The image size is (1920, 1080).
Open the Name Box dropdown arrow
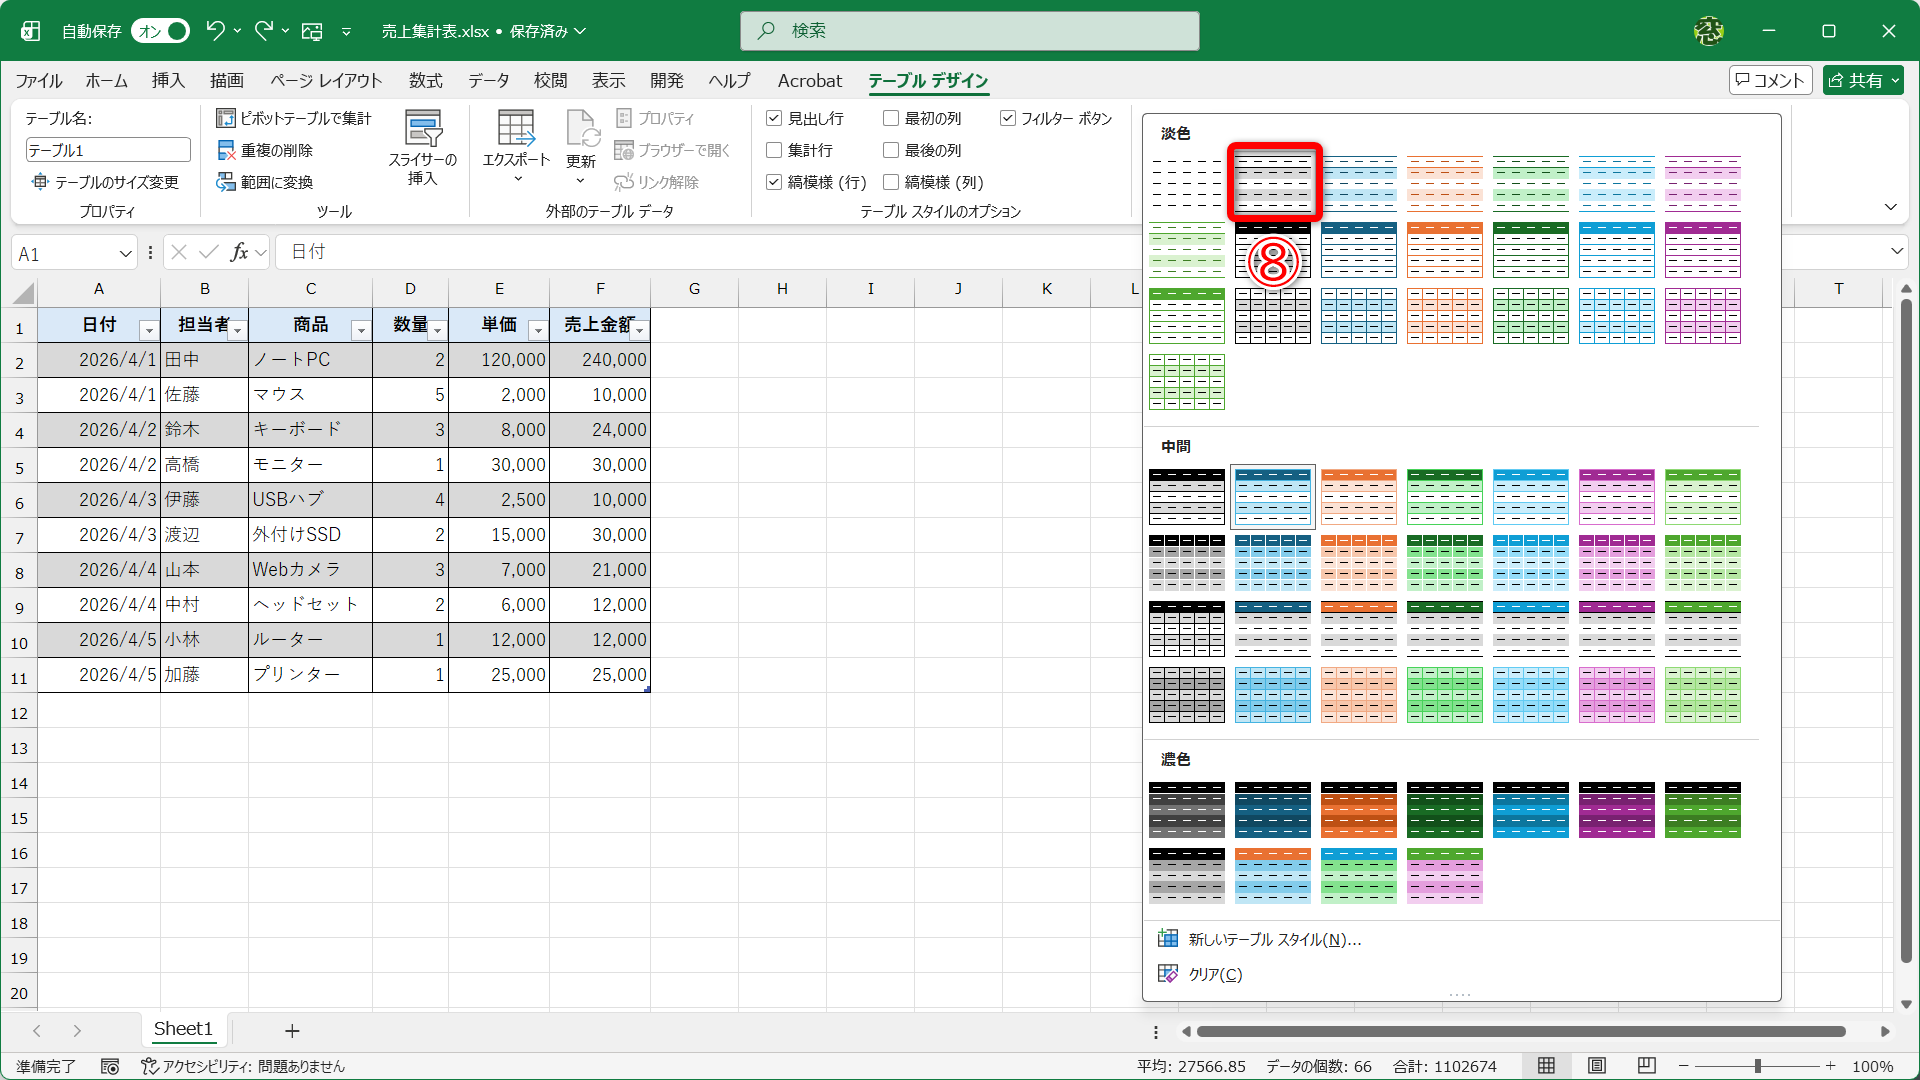[125, 254]
